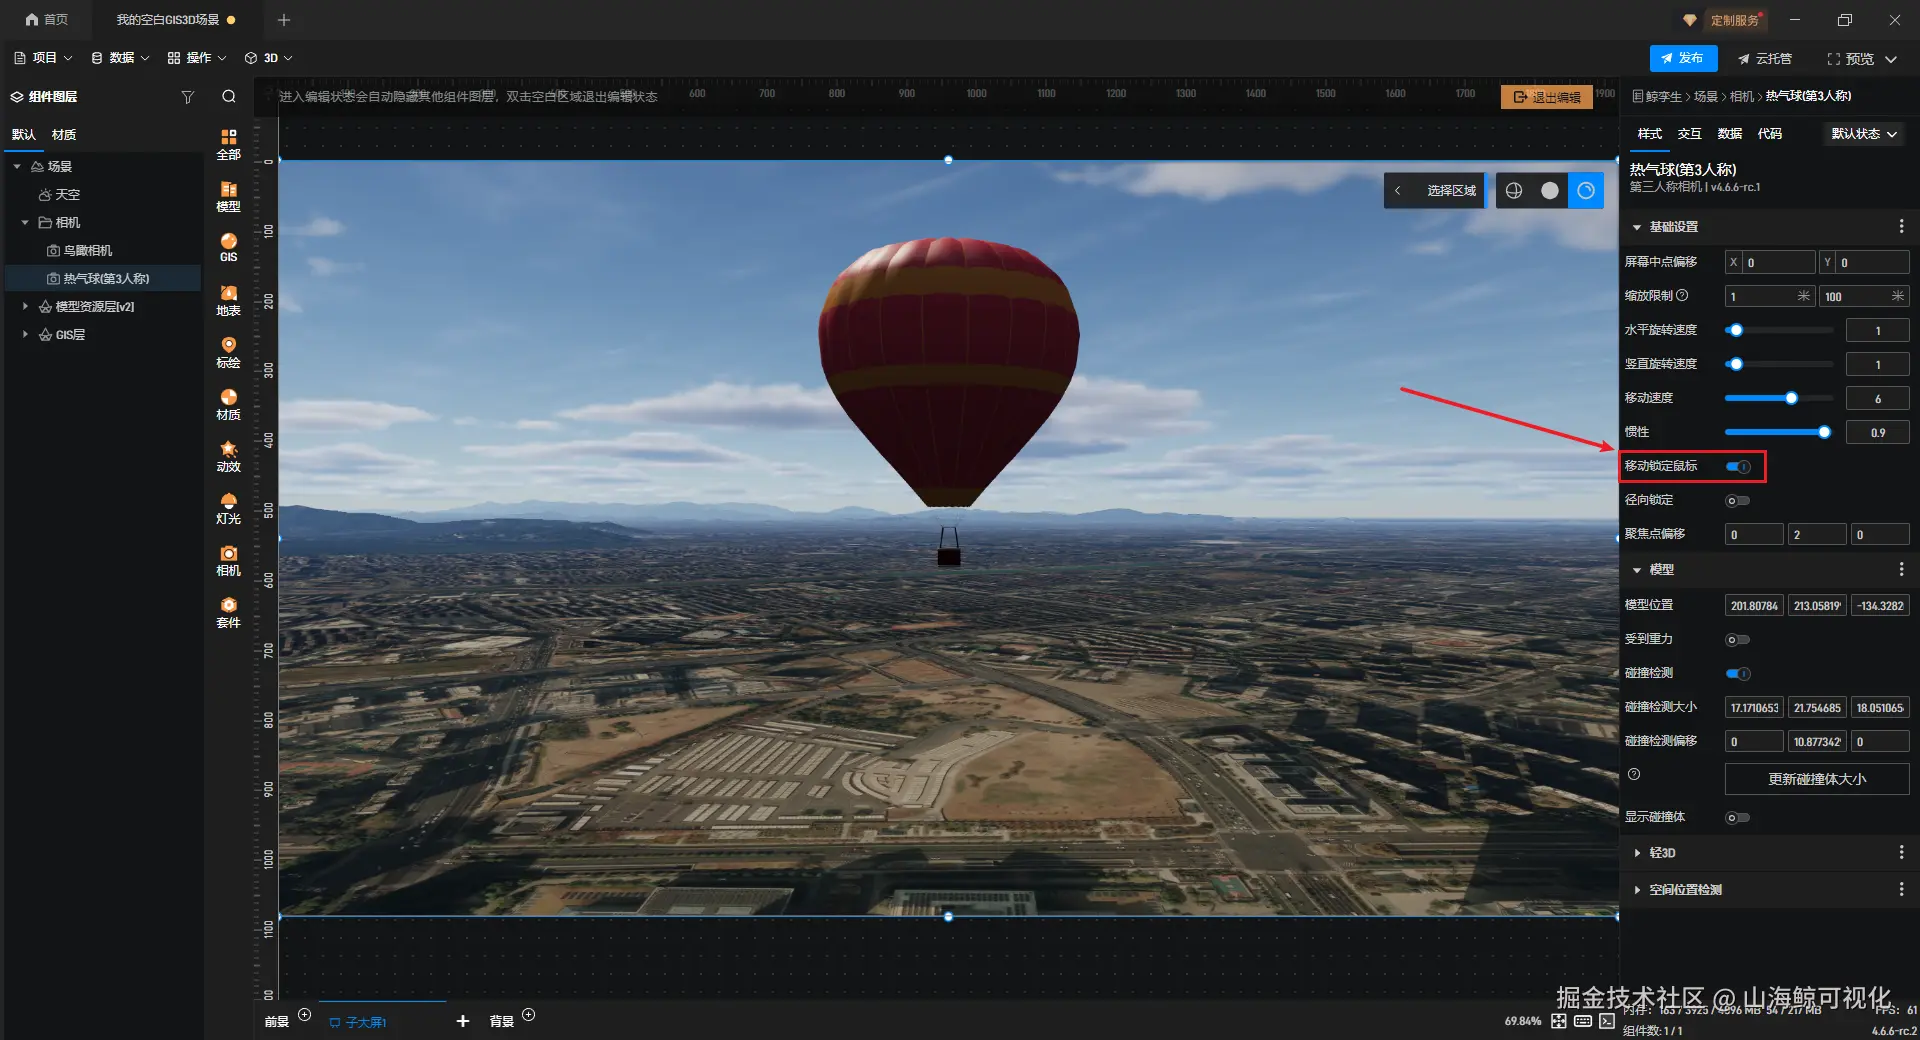1920x1040 pixels.
Task: Open the 相机 sidebar category icon
Action: 229,560
